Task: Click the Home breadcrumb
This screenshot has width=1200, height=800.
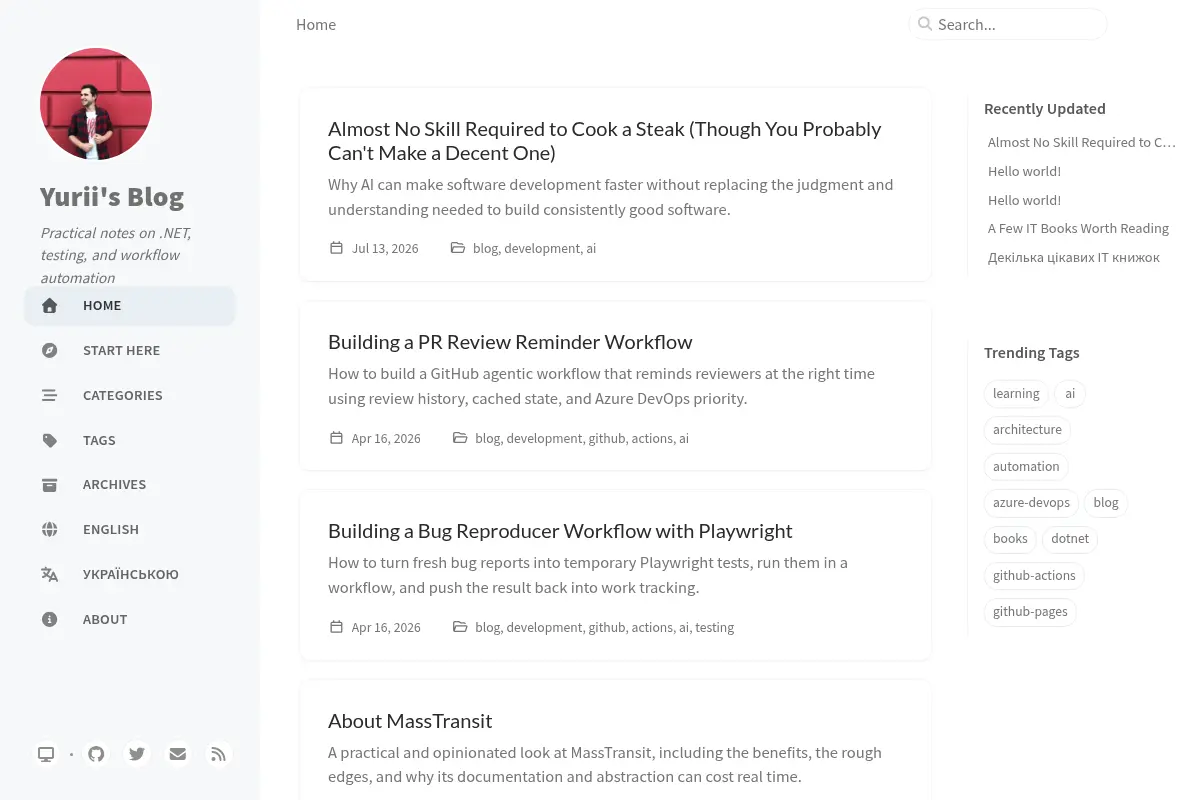Action: pos(316,24)
